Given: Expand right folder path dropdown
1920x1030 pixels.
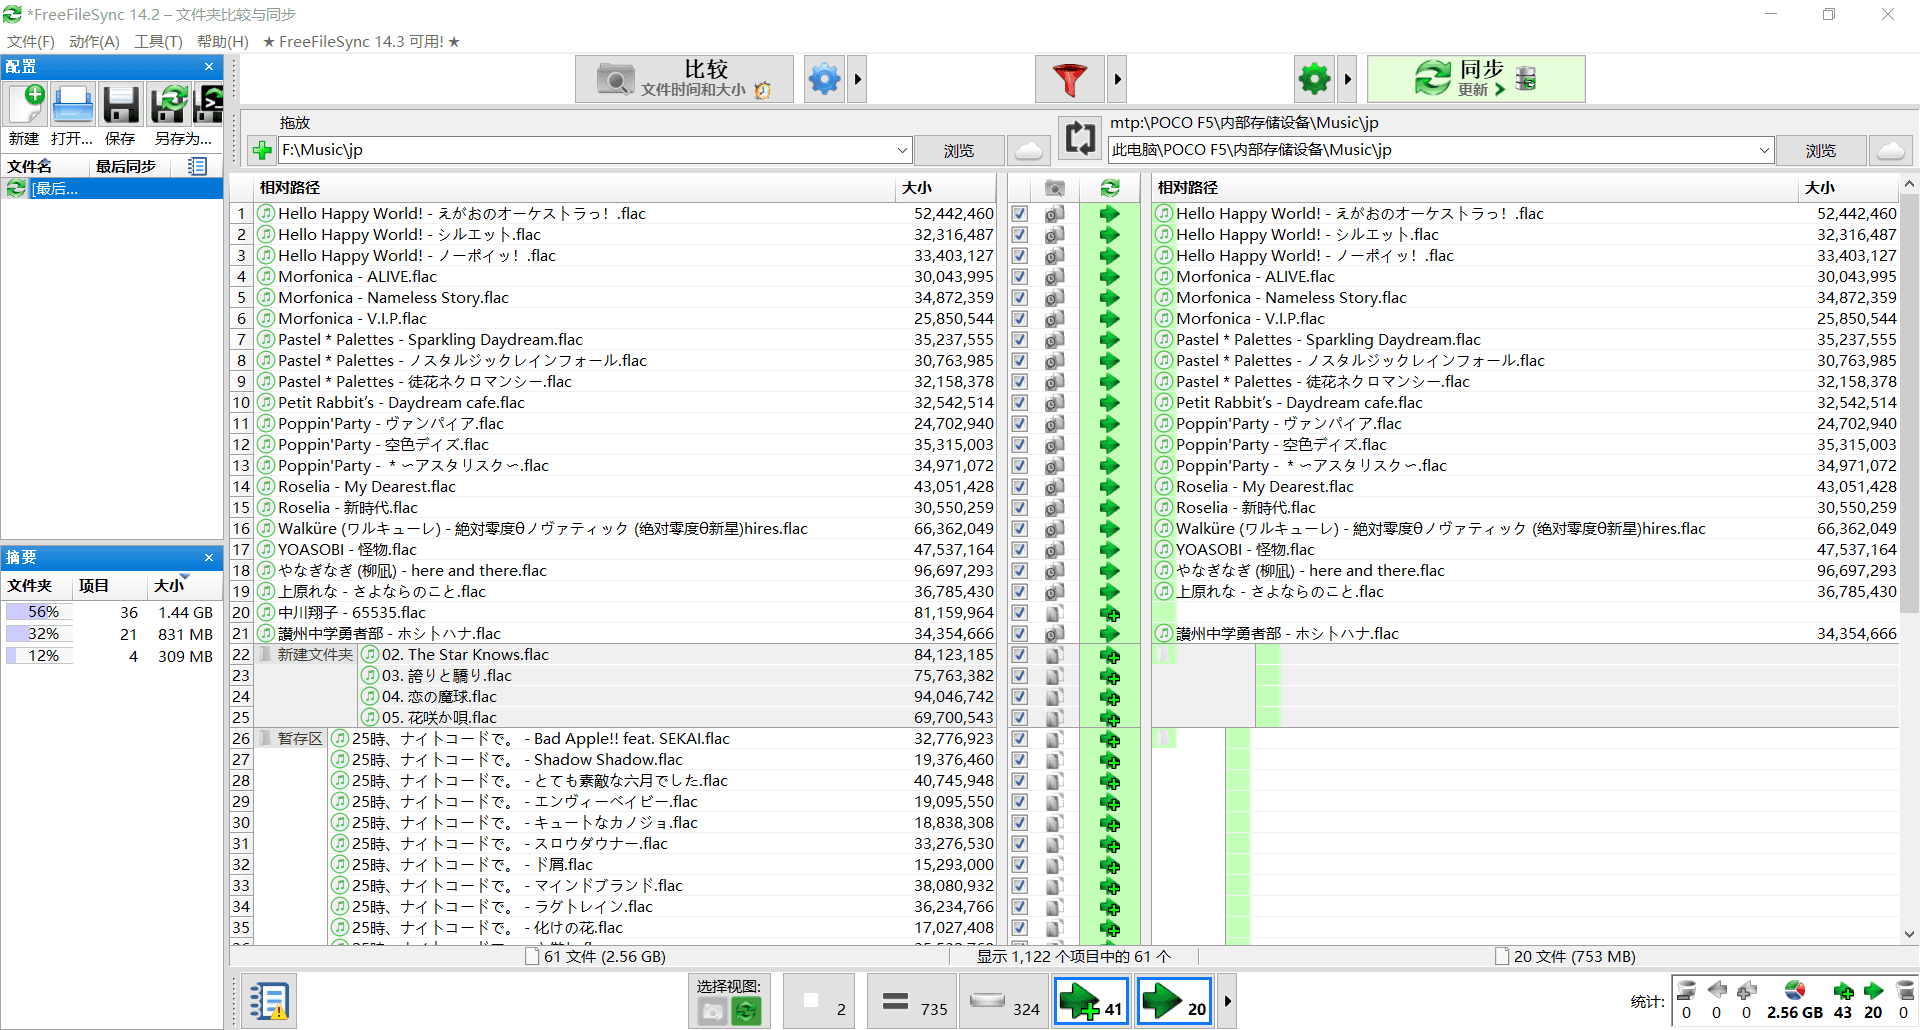Looking at the screenshot, I should click(x=1764, y=150).
